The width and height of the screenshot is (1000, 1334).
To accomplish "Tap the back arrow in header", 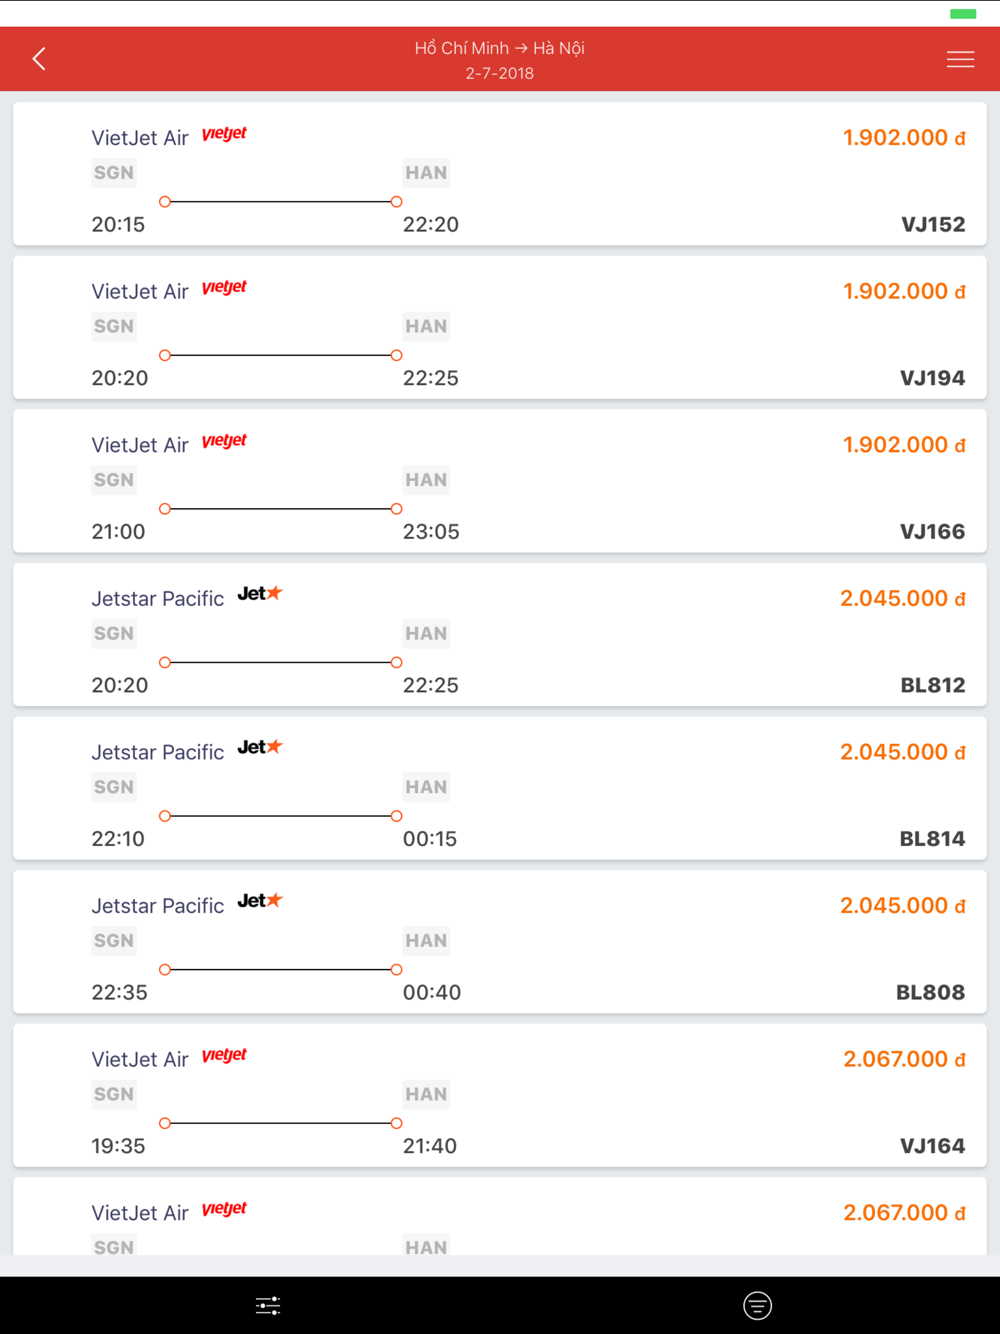I will 39,59.
